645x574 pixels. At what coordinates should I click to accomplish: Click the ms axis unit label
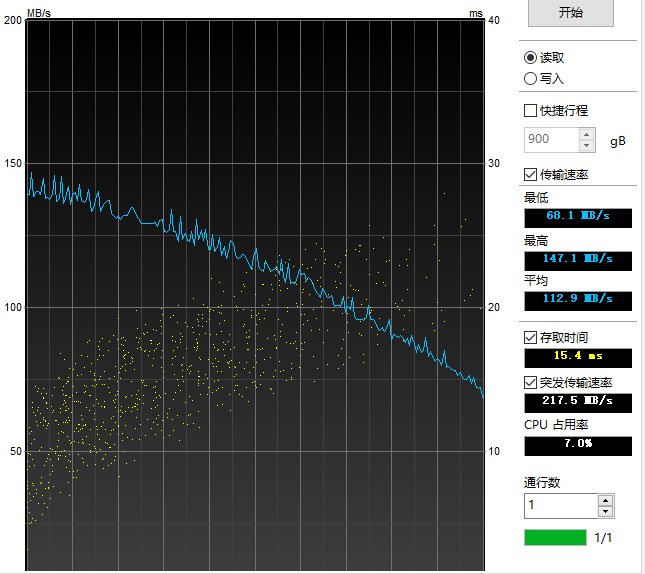476,14
